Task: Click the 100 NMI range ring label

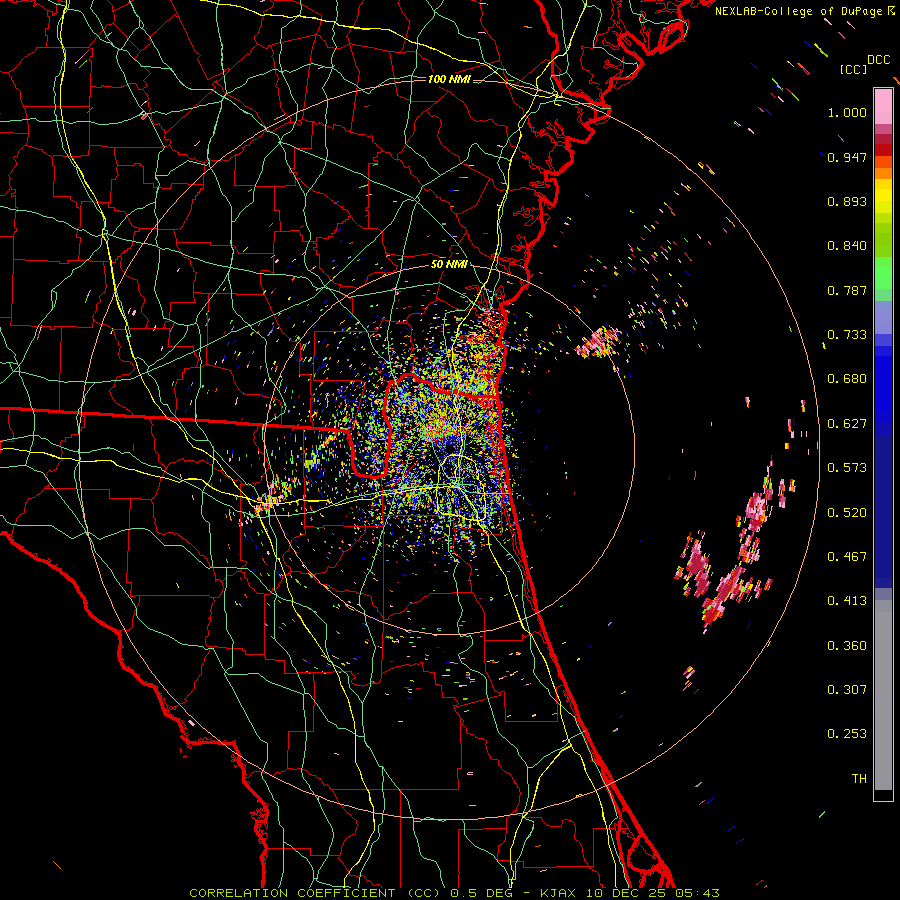Action: [x=449, y=79]
